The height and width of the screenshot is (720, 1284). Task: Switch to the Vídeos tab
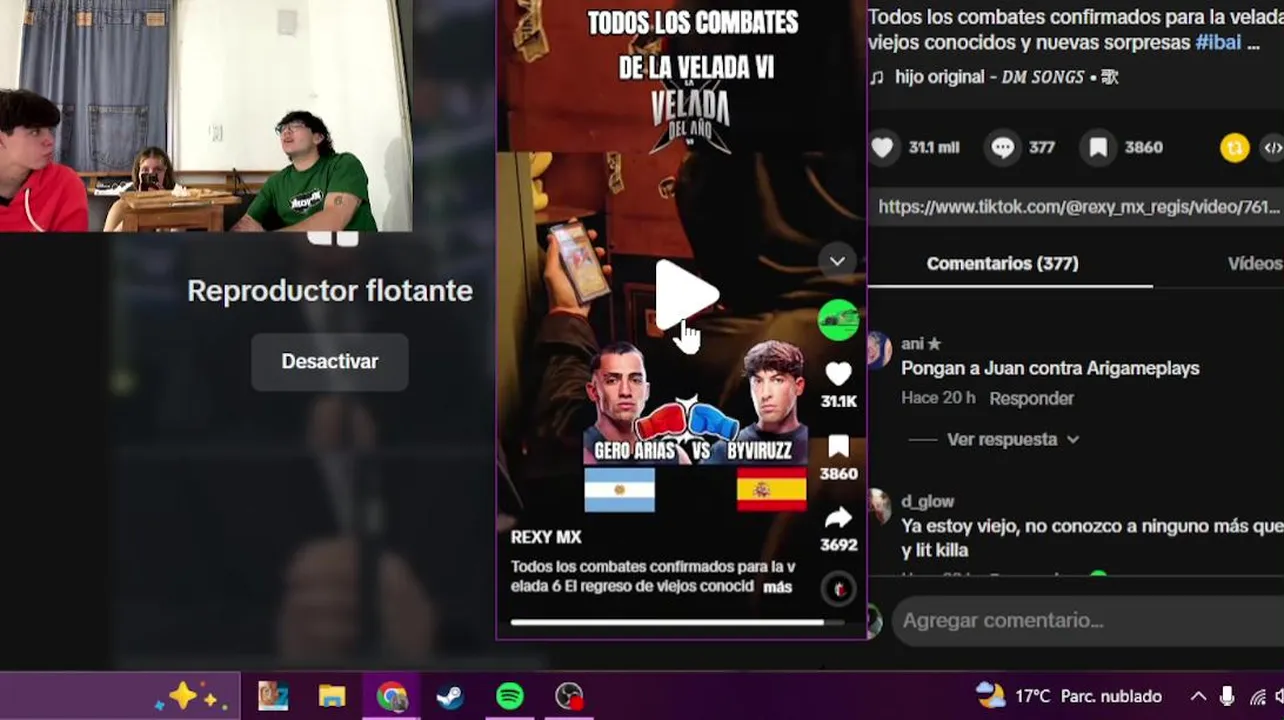pos(1255,264)
